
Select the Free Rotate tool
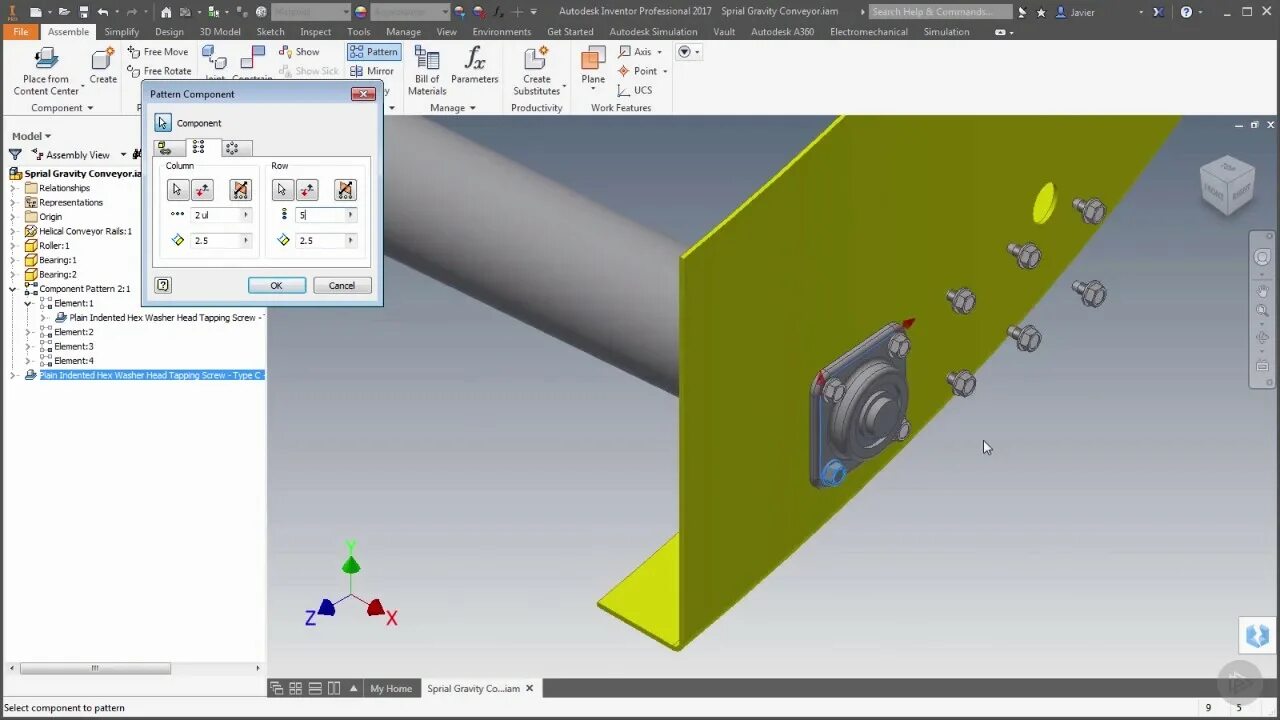(x=160, y=71)
